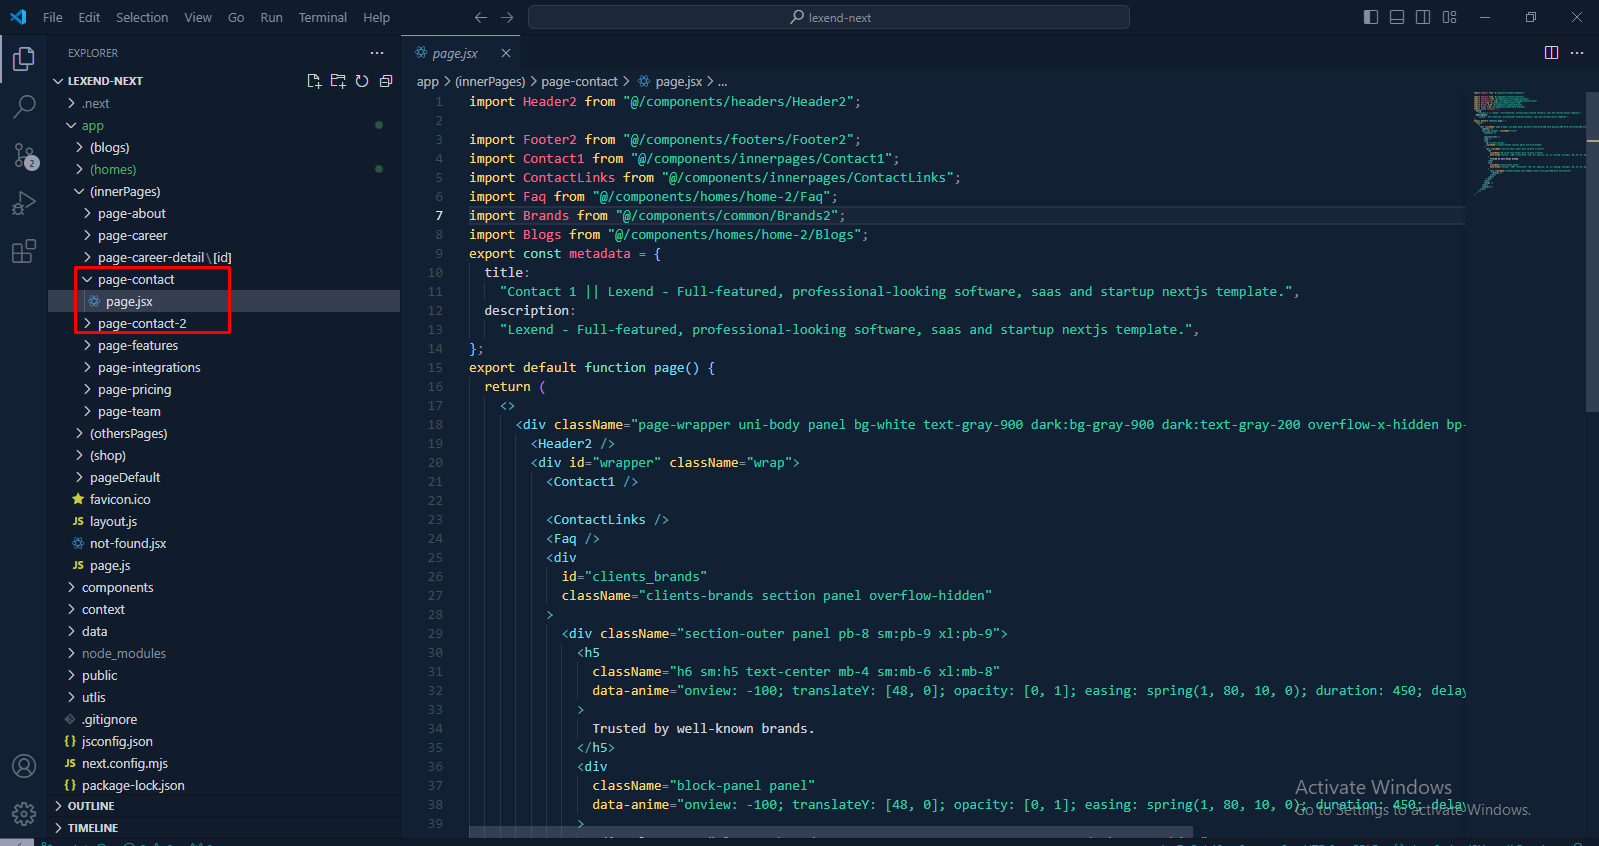
Task: Expand the components folder
Action: [x=117, y=587]
